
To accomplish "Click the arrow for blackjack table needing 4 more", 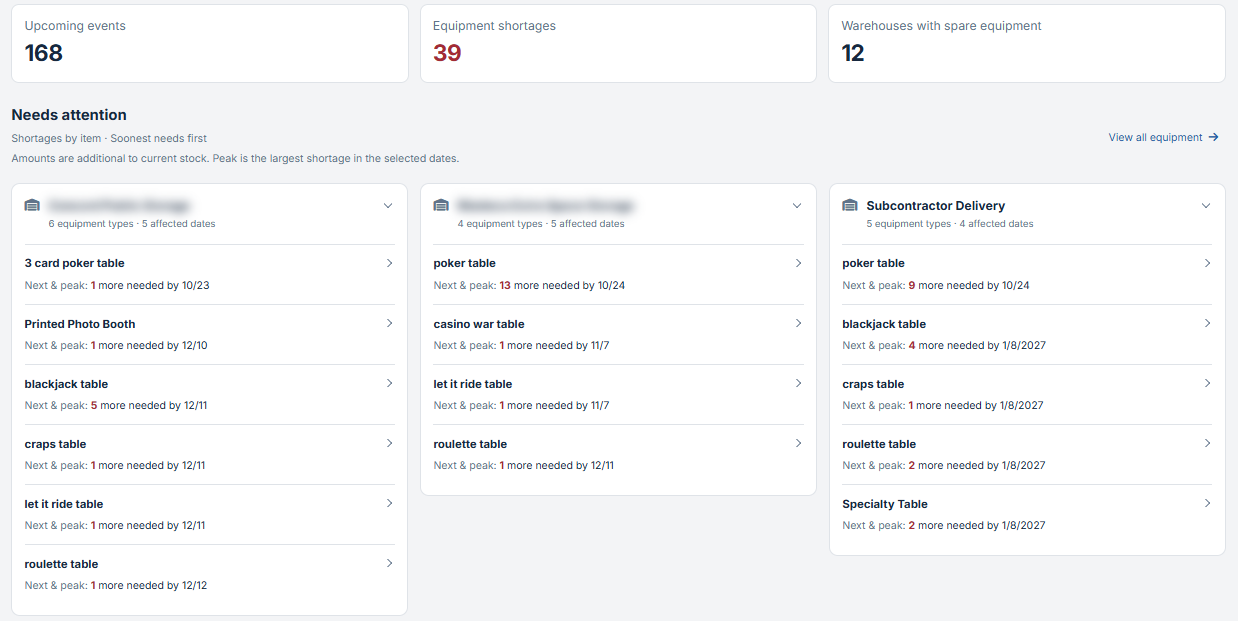I will (1207, 323).
